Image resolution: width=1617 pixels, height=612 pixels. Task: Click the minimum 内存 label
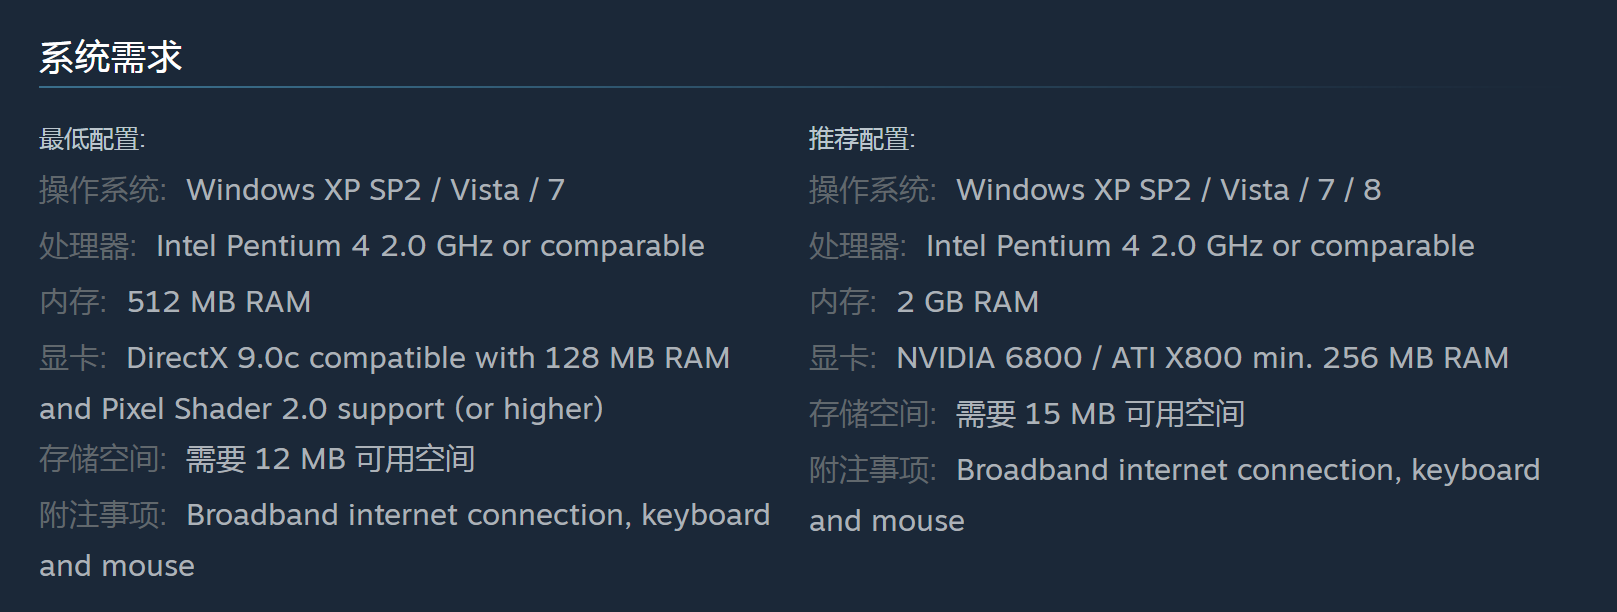pyautogui.click(x=73, y=302)
